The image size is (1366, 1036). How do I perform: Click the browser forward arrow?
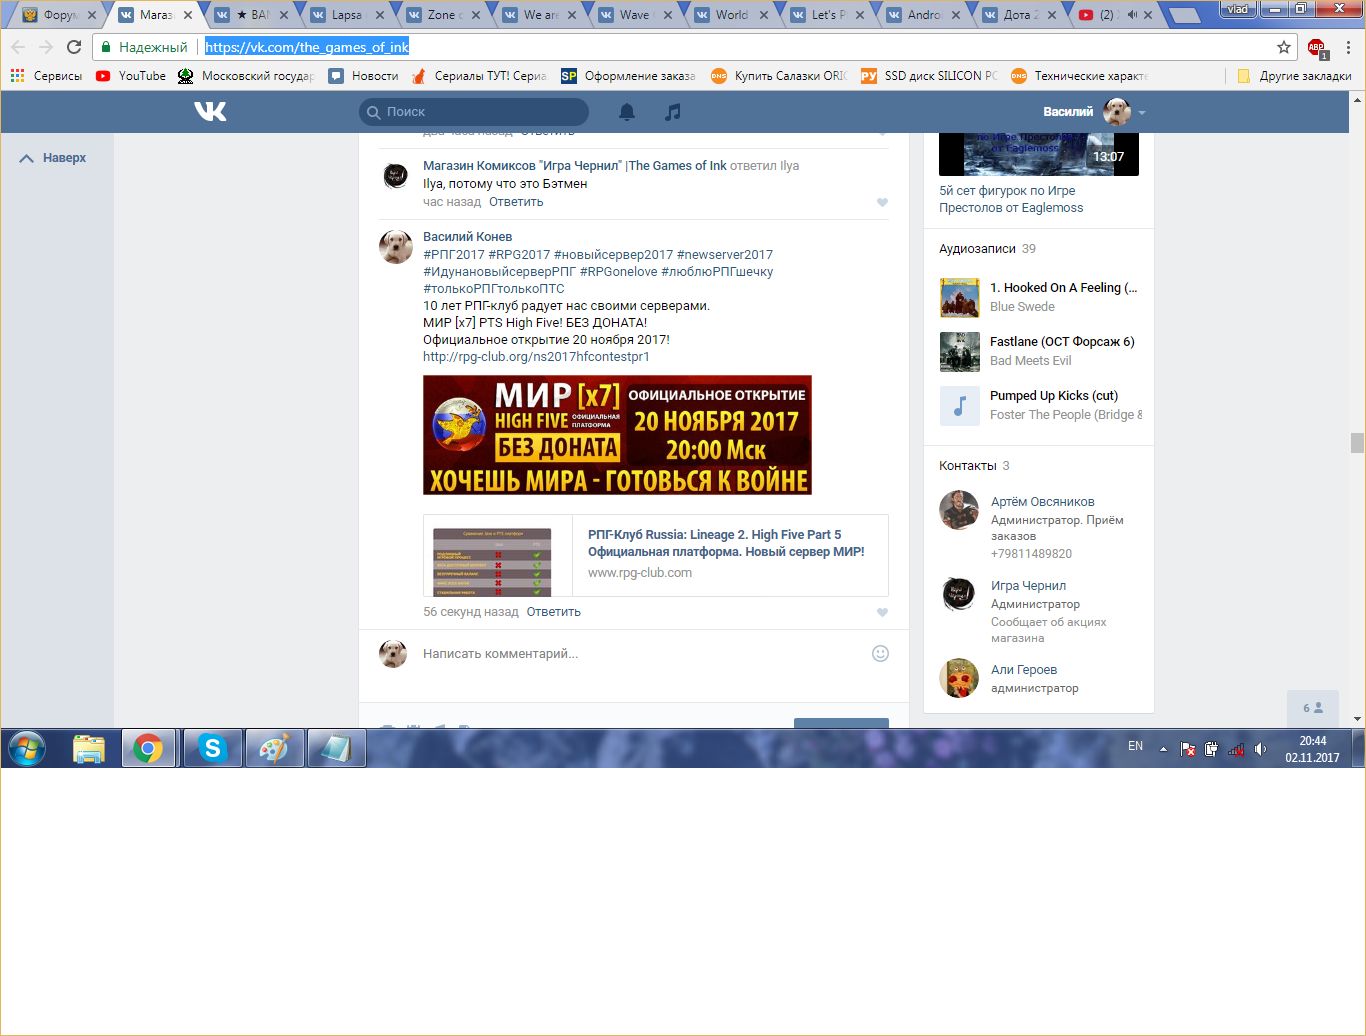pos(46,47)
